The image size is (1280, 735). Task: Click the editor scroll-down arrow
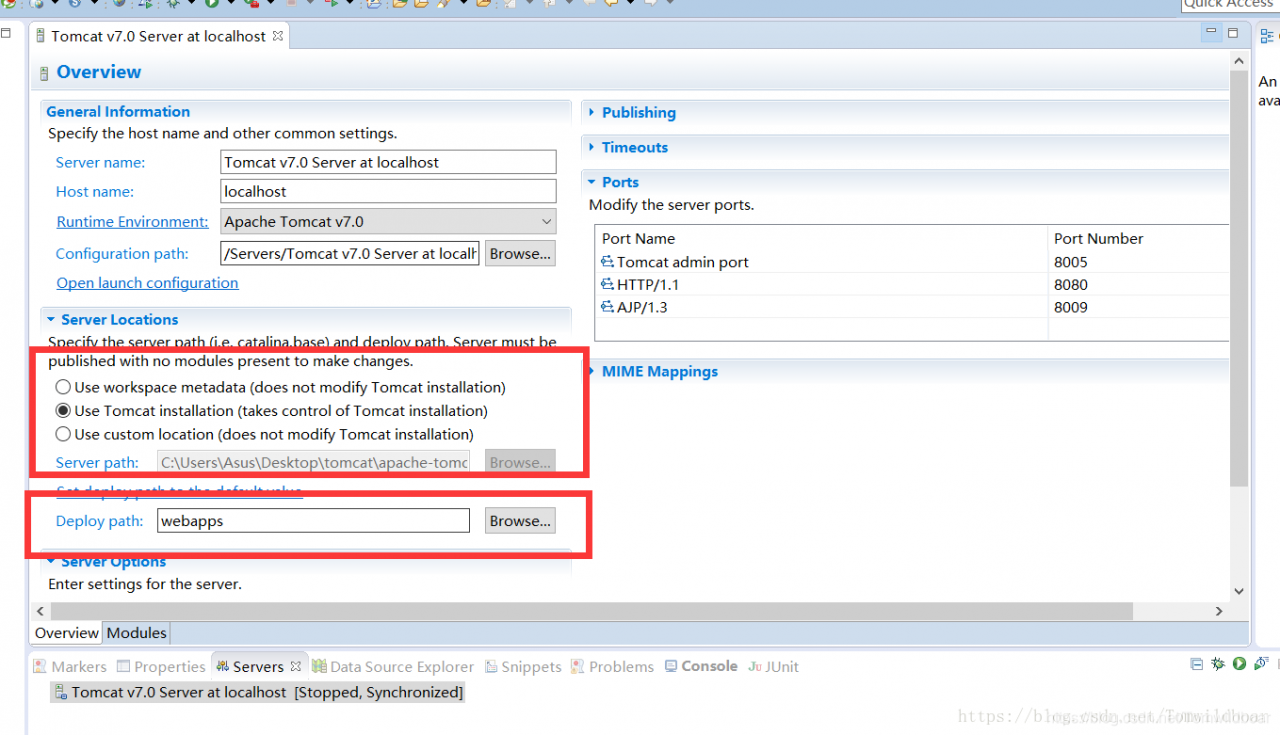[x=1240, y=591]
